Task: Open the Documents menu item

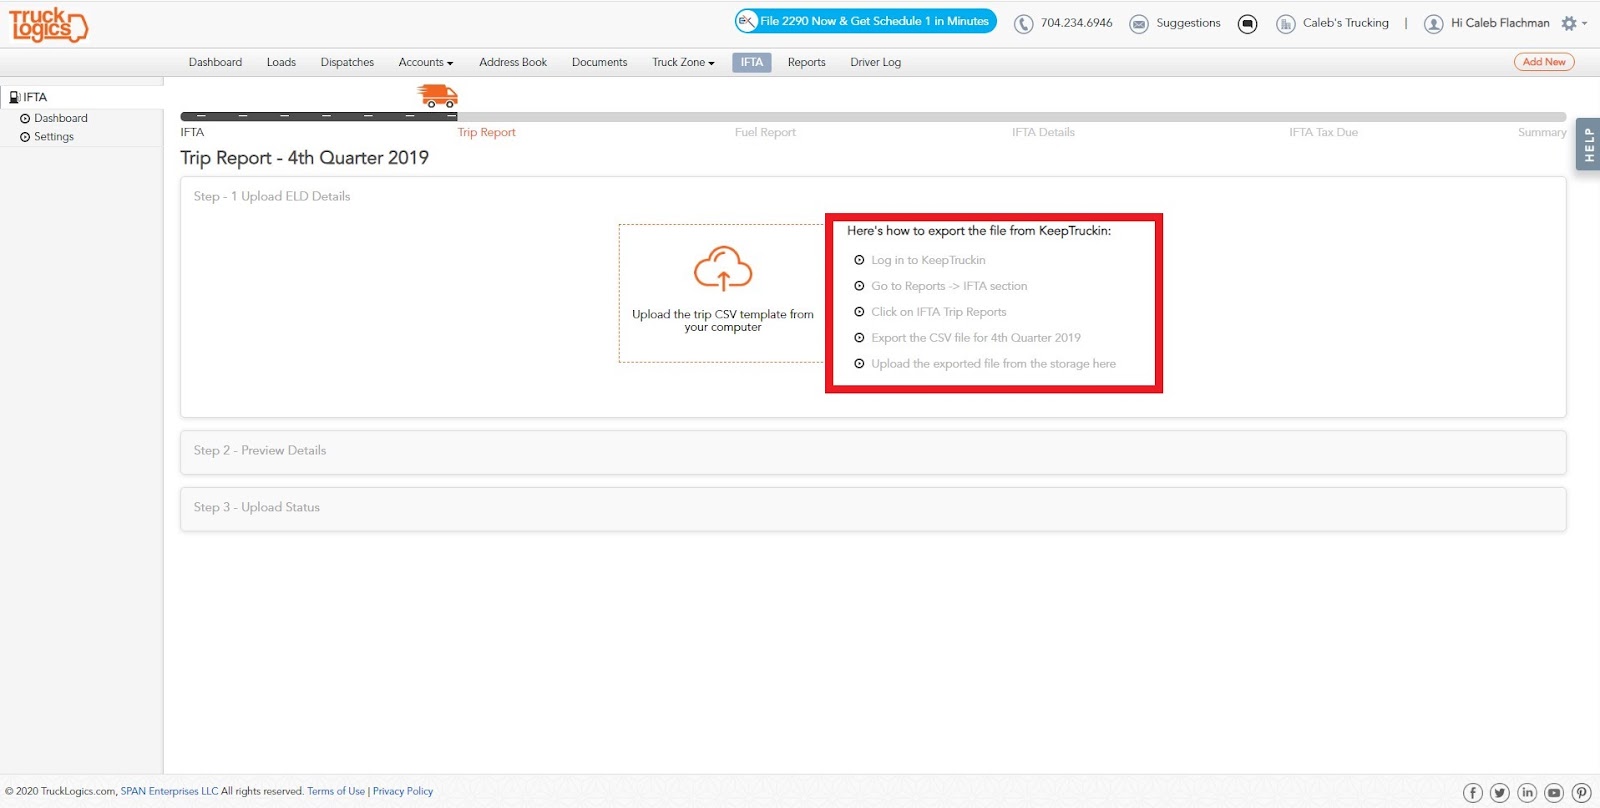Action: (600, 62)
